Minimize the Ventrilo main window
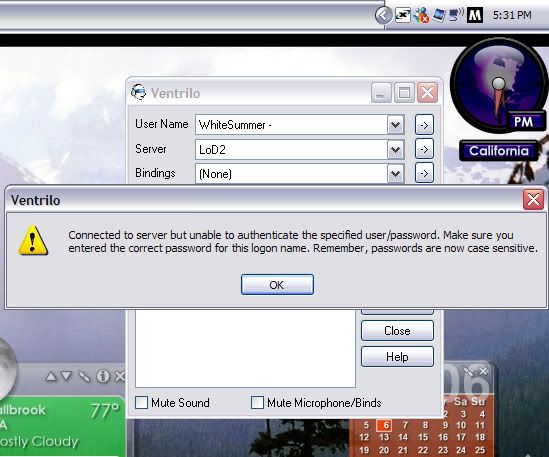The height and width of the screenshot is (457, 549). pos(381,93)
